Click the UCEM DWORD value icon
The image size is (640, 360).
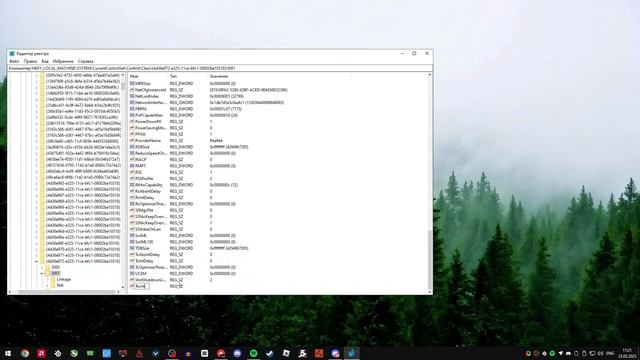click(132, 273)
